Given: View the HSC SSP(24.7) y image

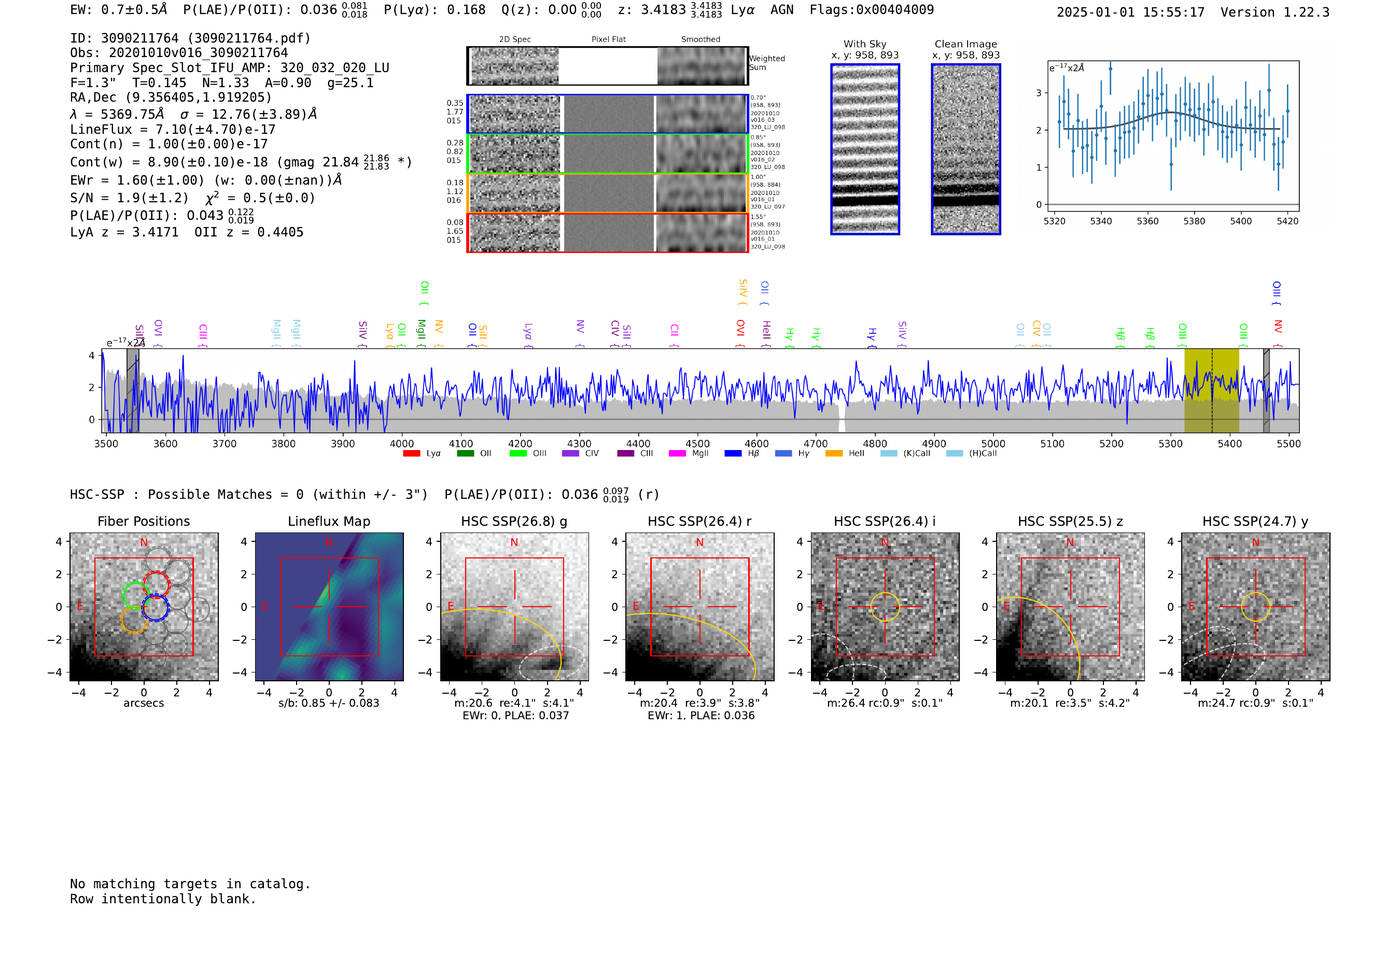Looking at the screenshot, I should 1256,607.
